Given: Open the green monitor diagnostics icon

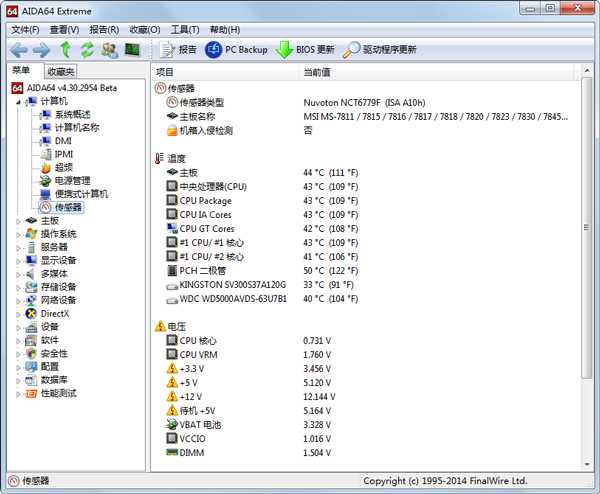Looking at the screenshot, I should point(132,50).
